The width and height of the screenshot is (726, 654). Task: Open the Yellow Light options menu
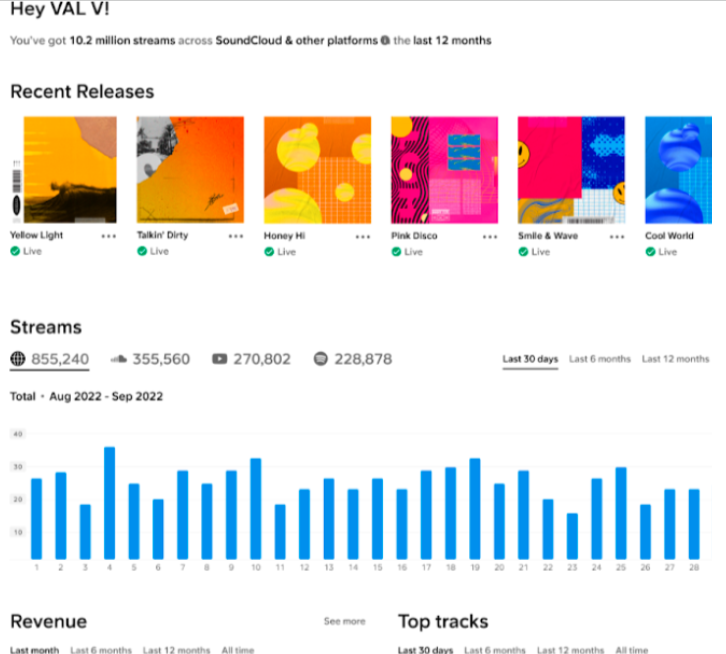coord(109,236)
